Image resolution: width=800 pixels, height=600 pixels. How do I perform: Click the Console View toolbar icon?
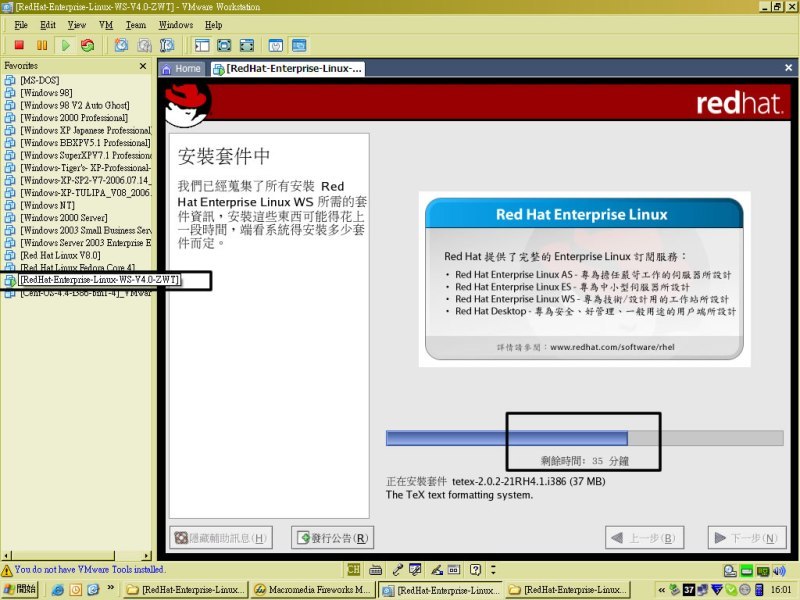[x=299, y=45]
